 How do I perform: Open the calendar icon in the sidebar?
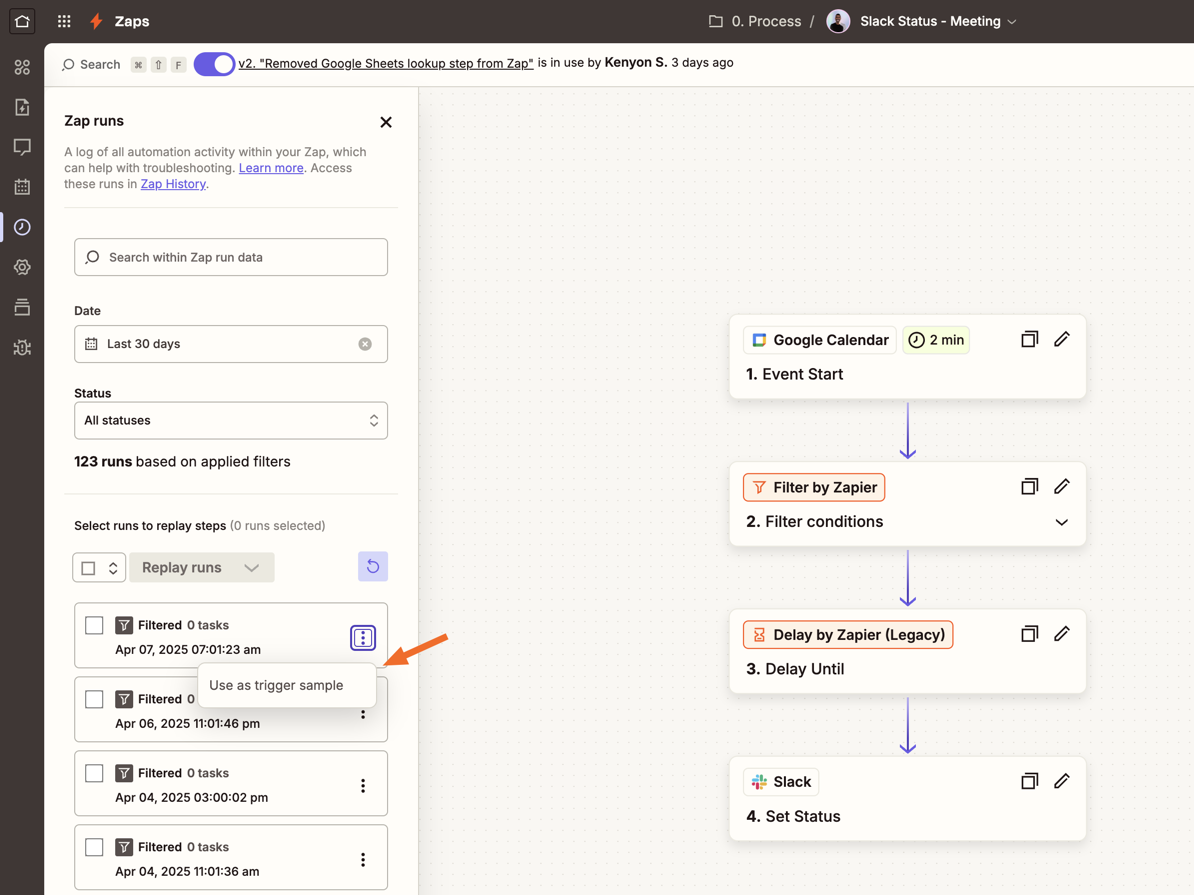(22, 187)
